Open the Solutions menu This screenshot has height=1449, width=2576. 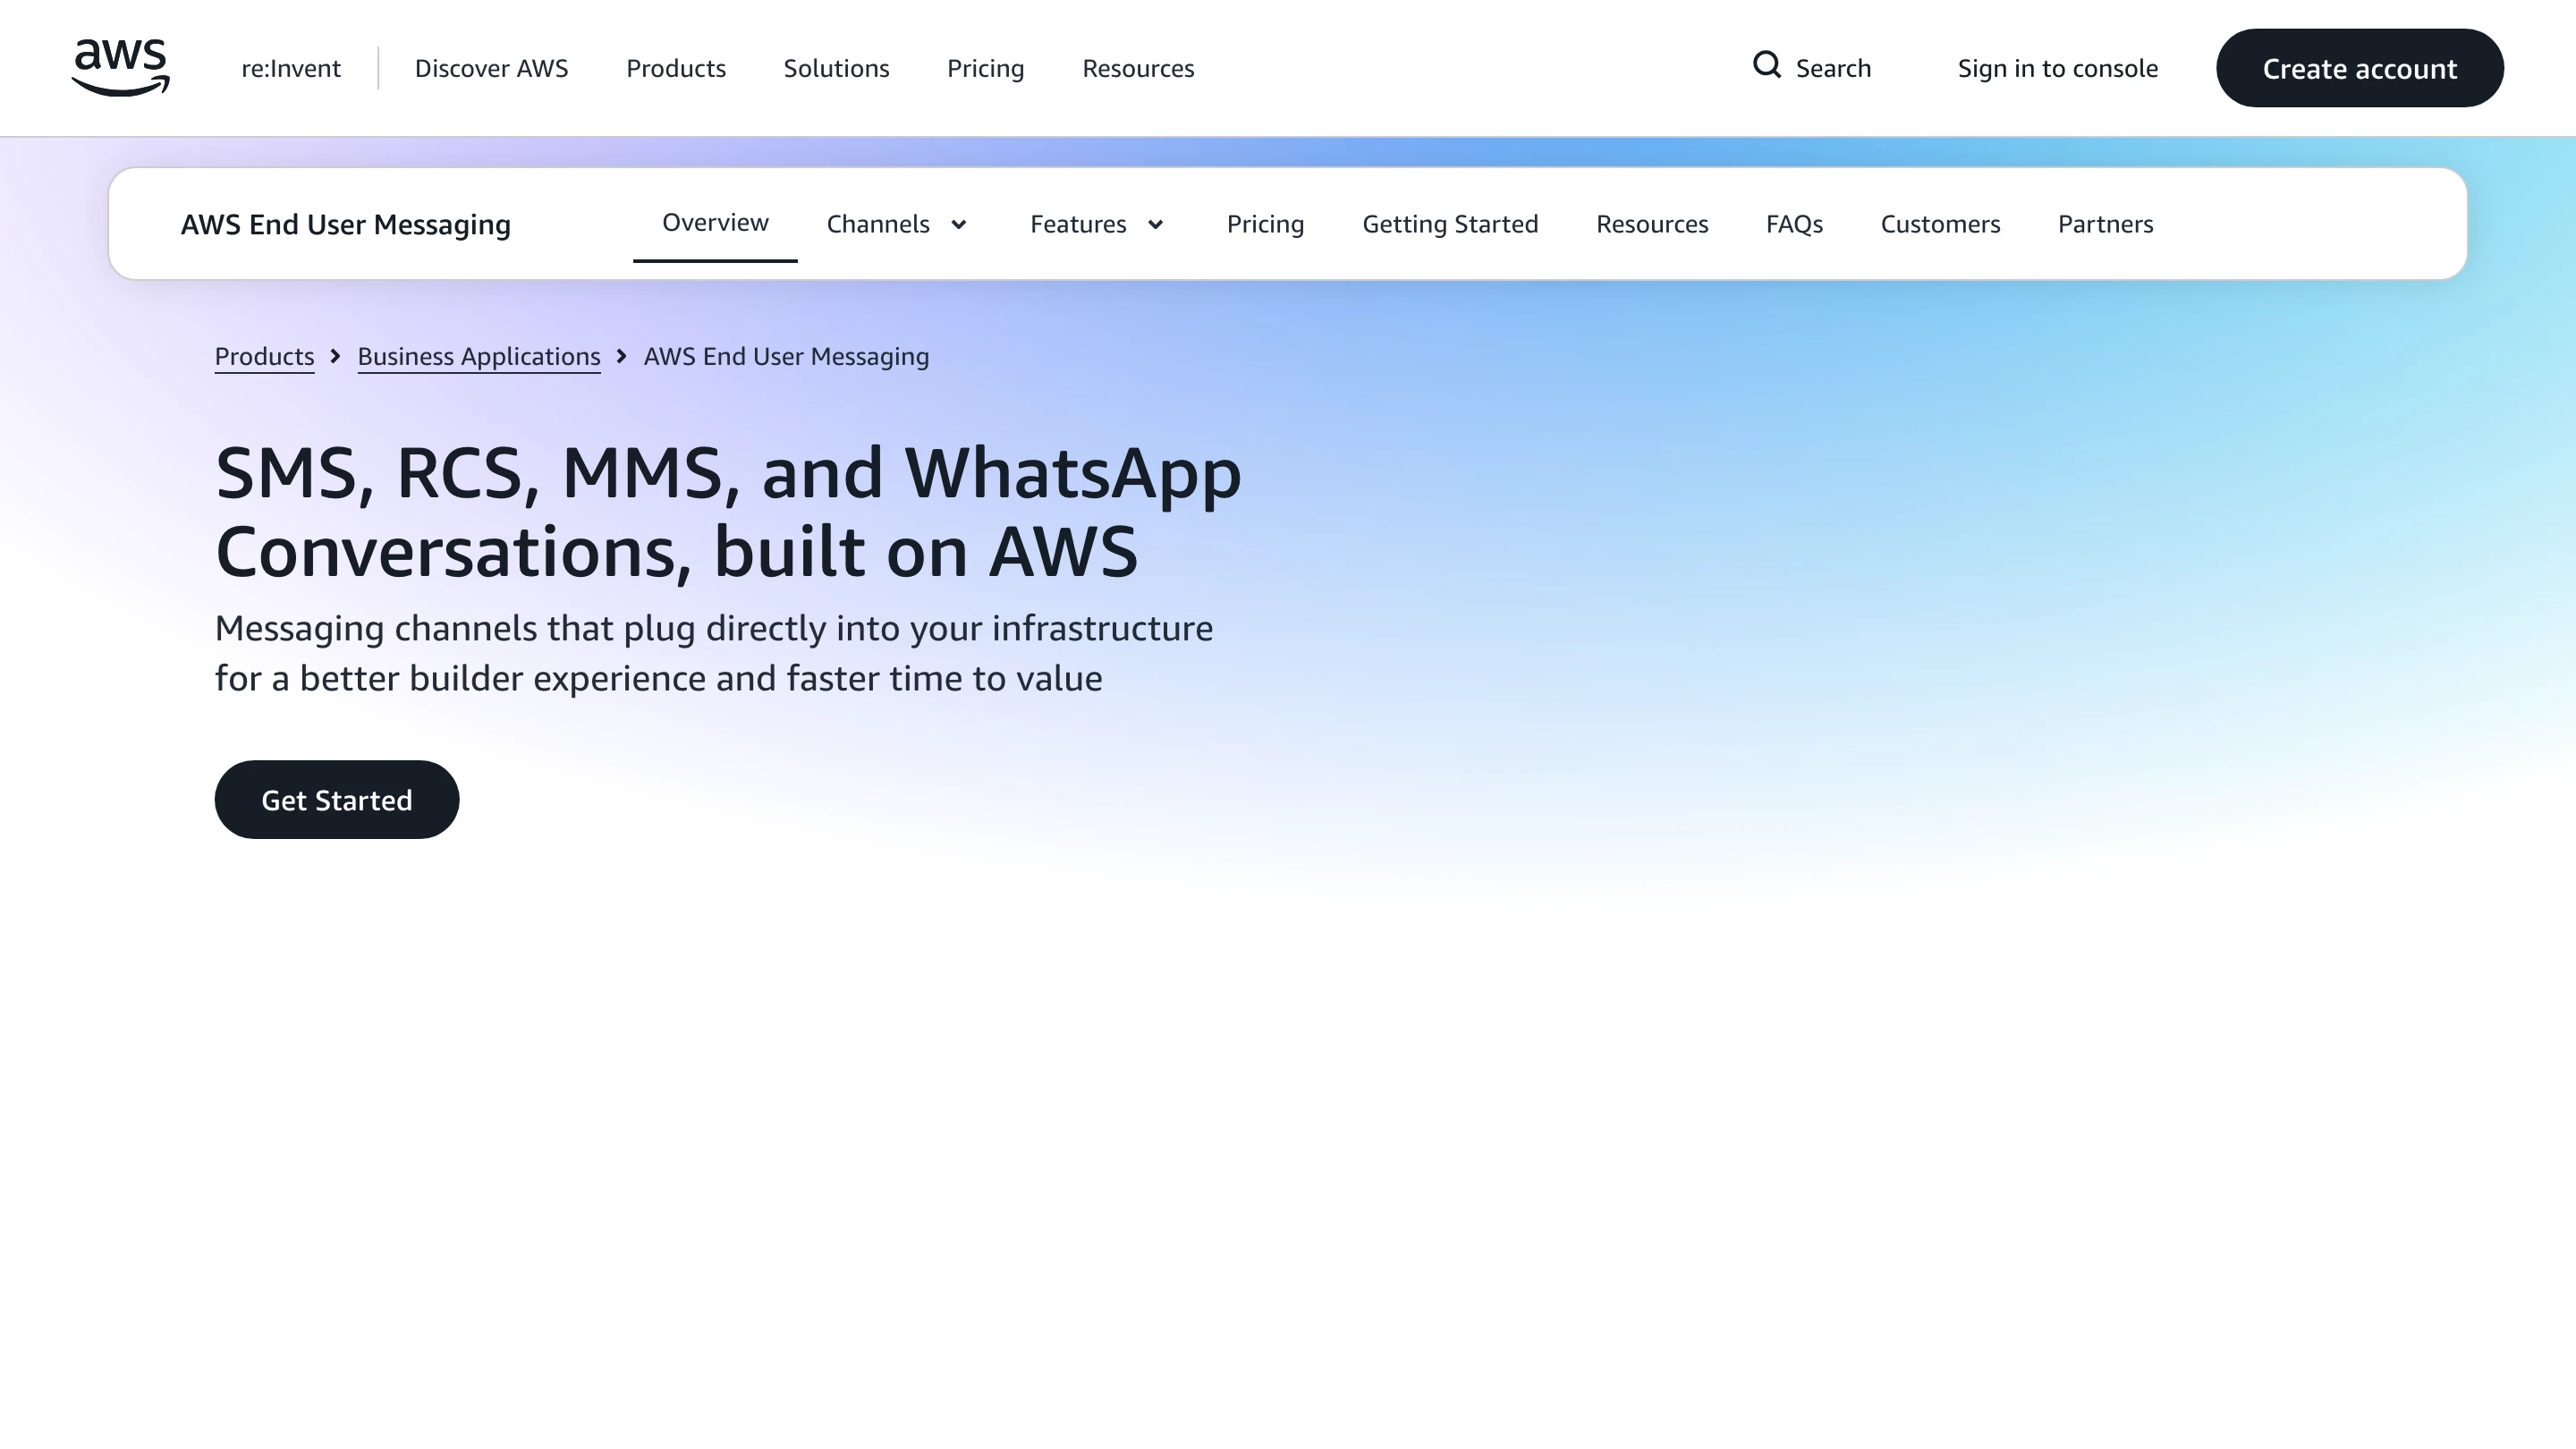(836, 68)
